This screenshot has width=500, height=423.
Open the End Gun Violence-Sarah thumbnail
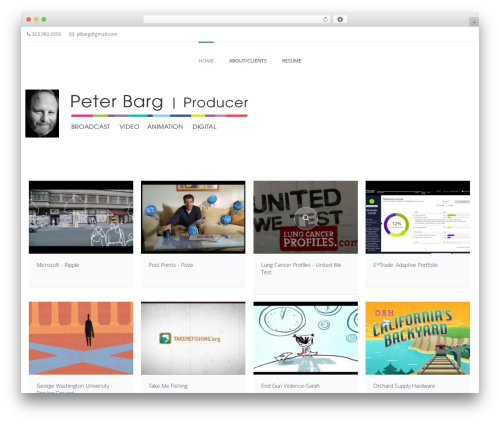[306, 338]
